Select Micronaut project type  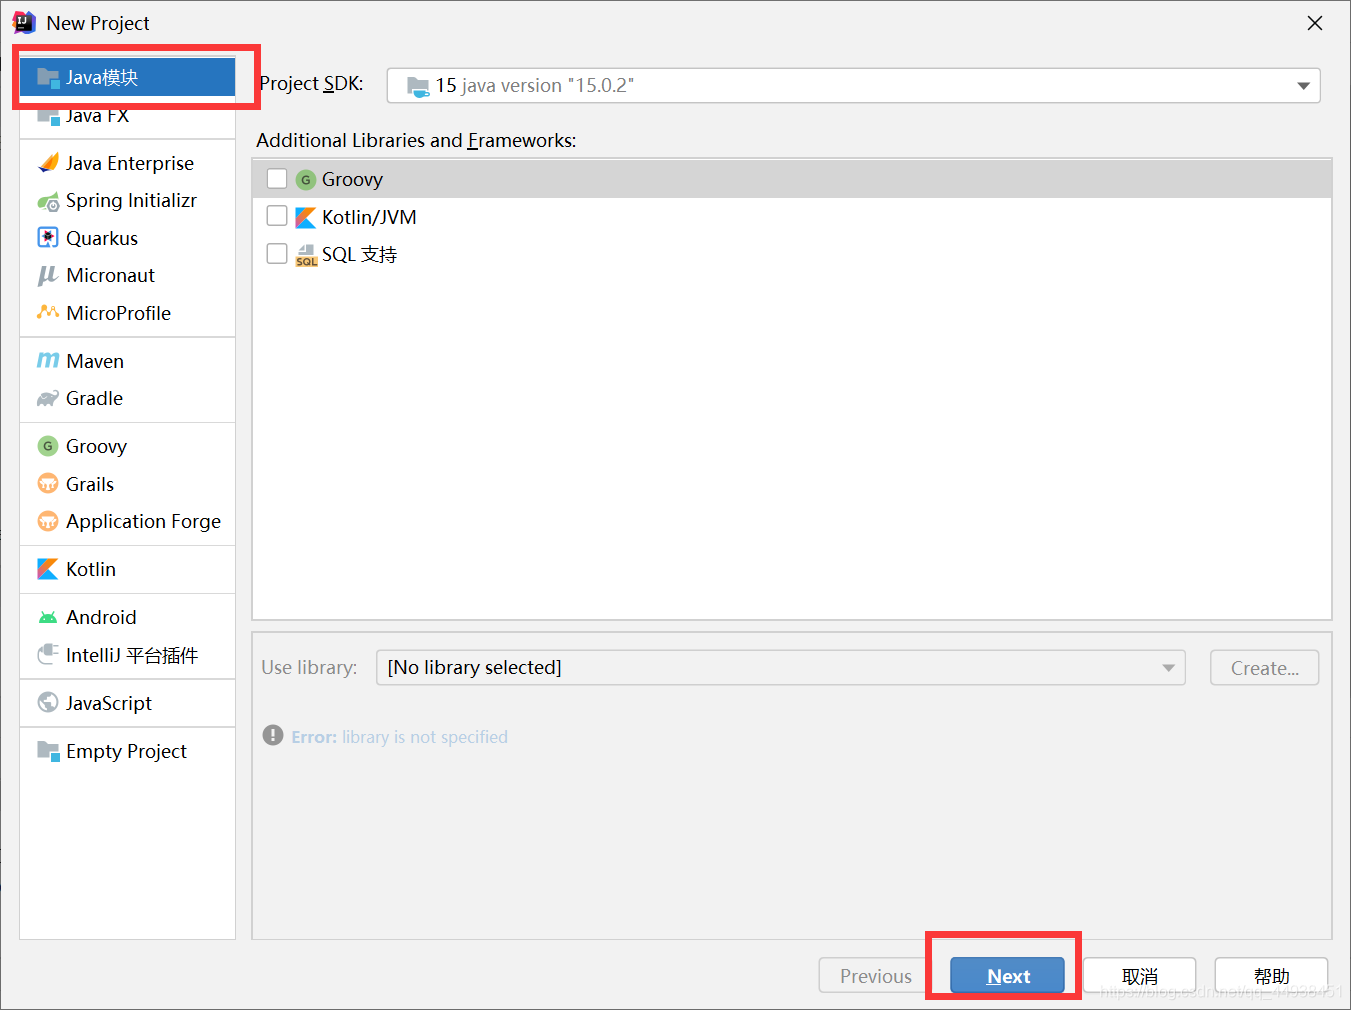[x=128, y=275]
